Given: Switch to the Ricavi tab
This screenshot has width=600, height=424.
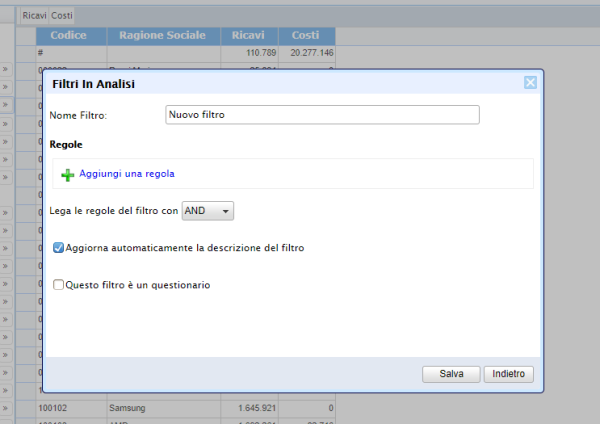Looking at the screenshot, I should coord(35,16).
